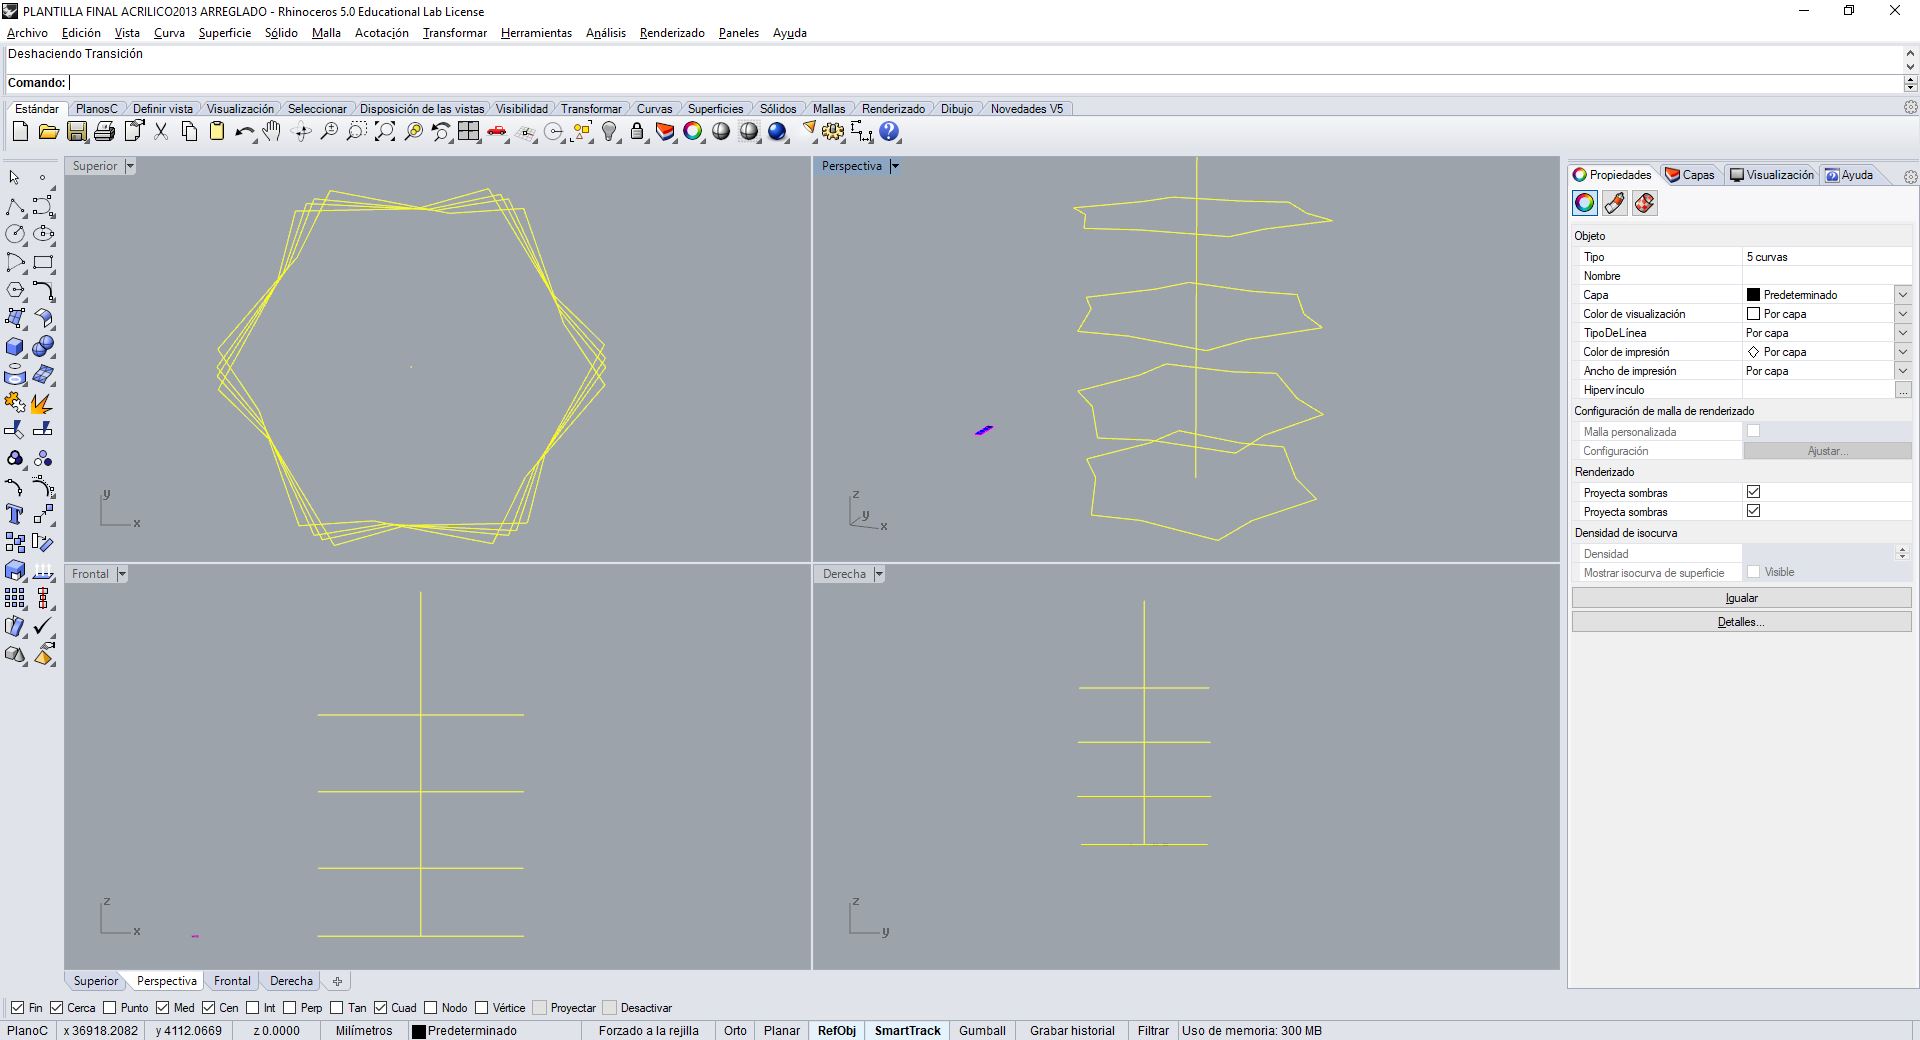This screenshot has width=1920, height=1040.
Task: Toggle SmartTrack in the status bar
Action: (x=908, y=1031)
